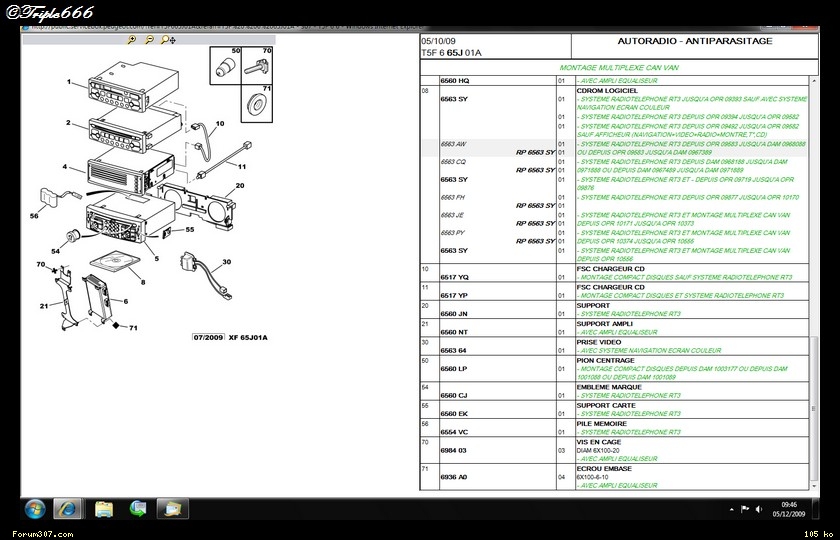Click the VIS EN CAGE designation
The image size is (840, 540).
click(598, 442)
